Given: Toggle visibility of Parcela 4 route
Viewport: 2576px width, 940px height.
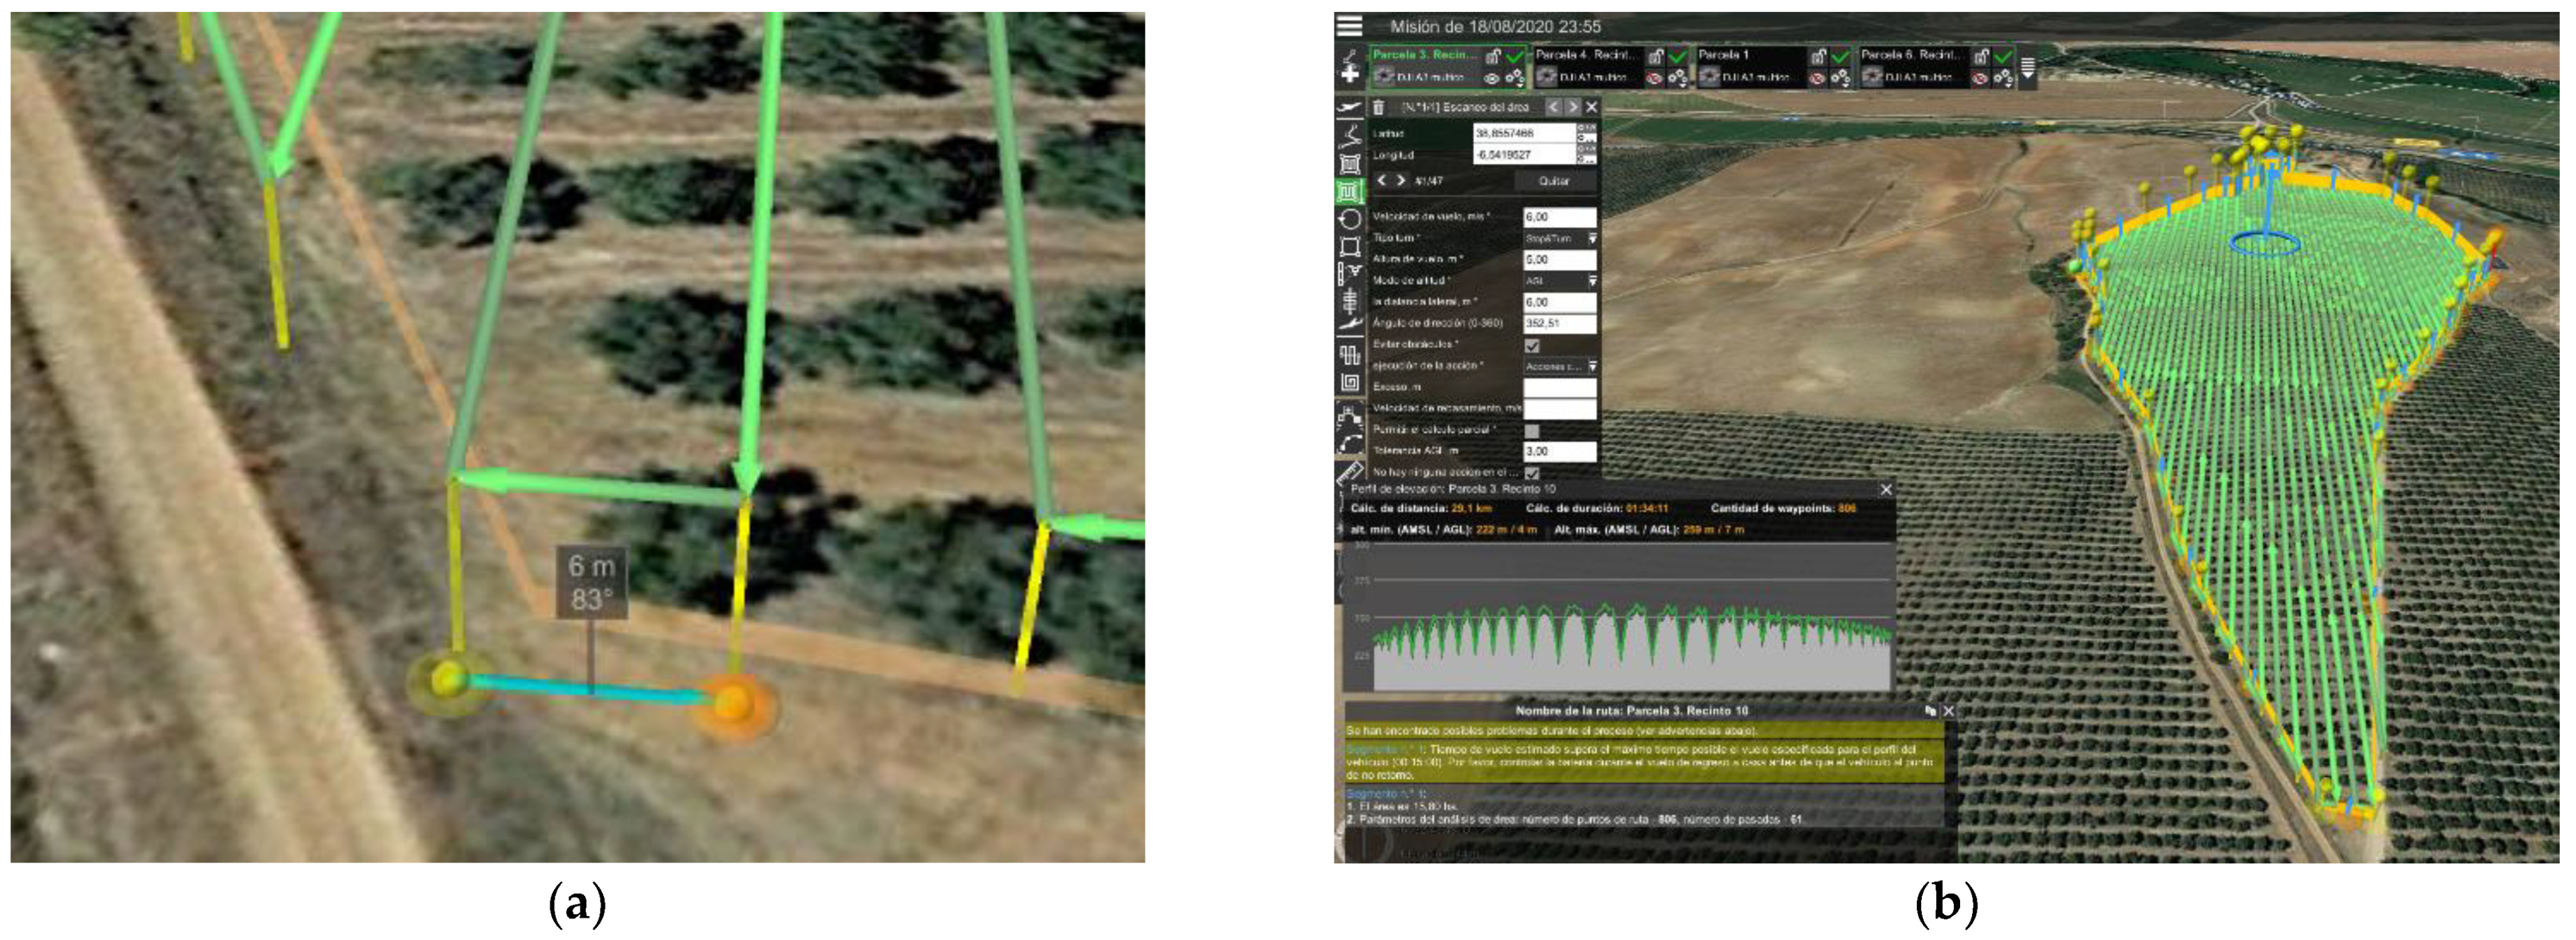Looking at the screenshot, I should (x=1655, y=78).
